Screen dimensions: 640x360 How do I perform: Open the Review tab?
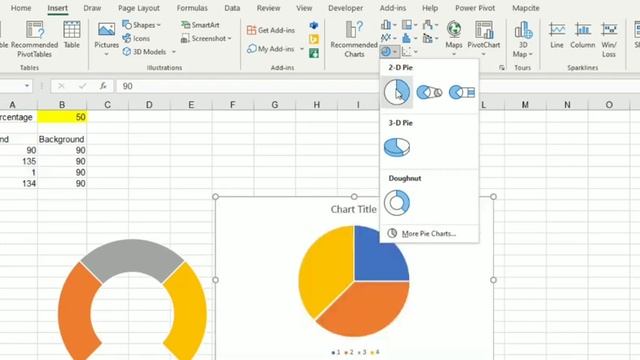[268, 8]
